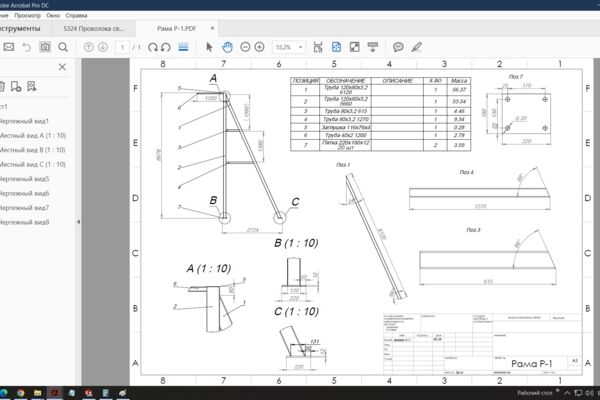Open bookmark Местный вид B (1 : 10)

(x=33, y=150)
